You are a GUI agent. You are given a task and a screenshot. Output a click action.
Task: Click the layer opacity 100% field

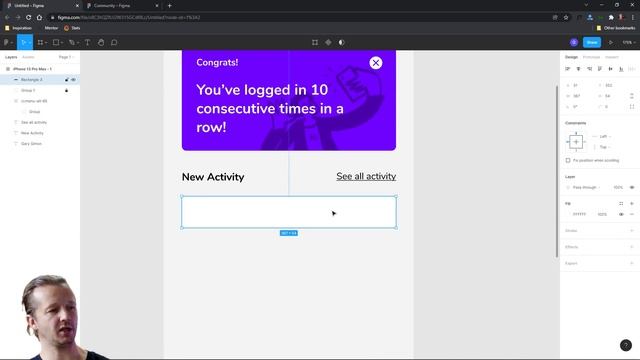tap(618, 187)
